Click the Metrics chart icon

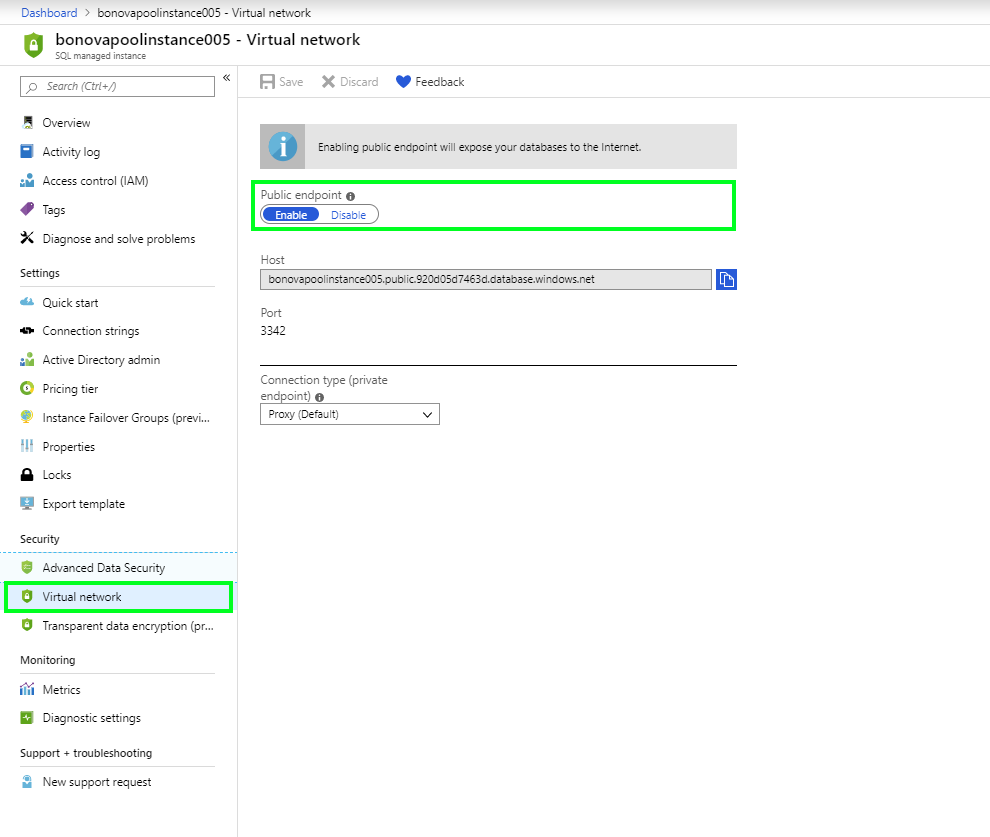pyautogui.click(x=27, y=689)
